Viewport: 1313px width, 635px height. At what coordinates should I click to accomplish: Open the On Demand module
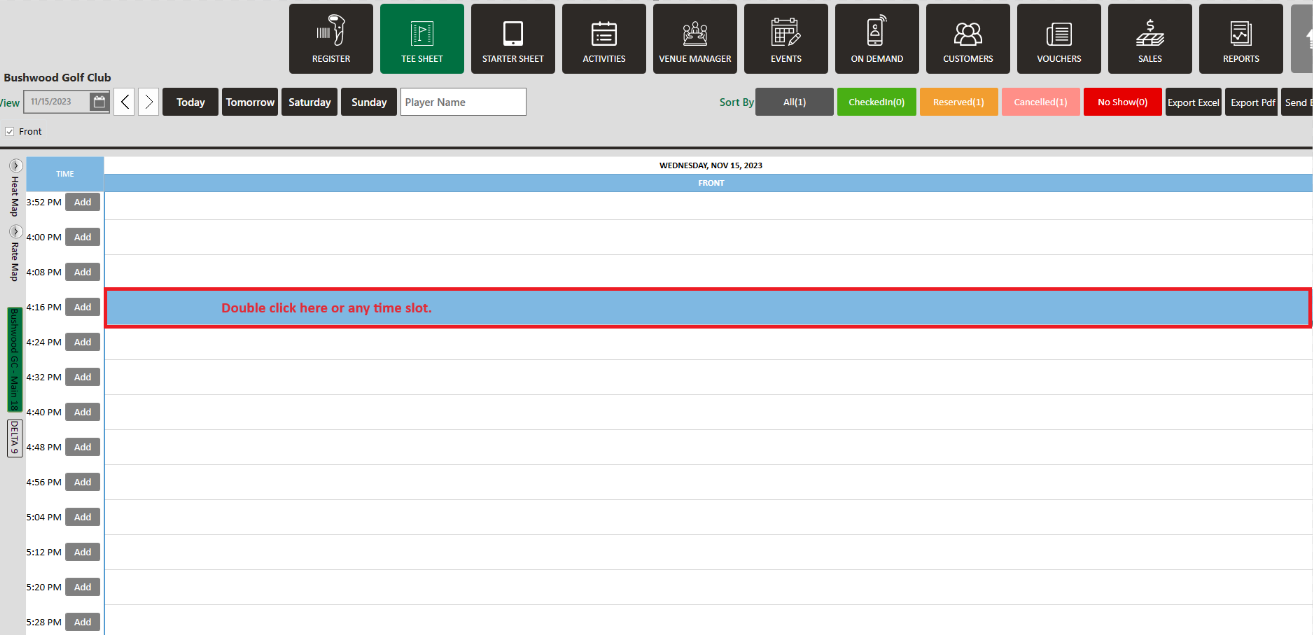click(x=877, y=39)
